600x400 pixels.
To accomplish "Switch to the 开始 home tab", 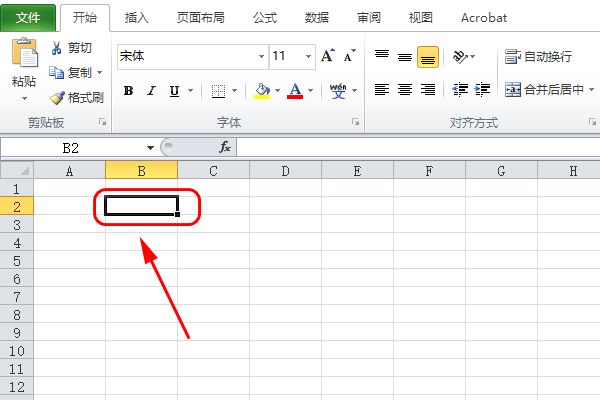I will coord(85,18).
